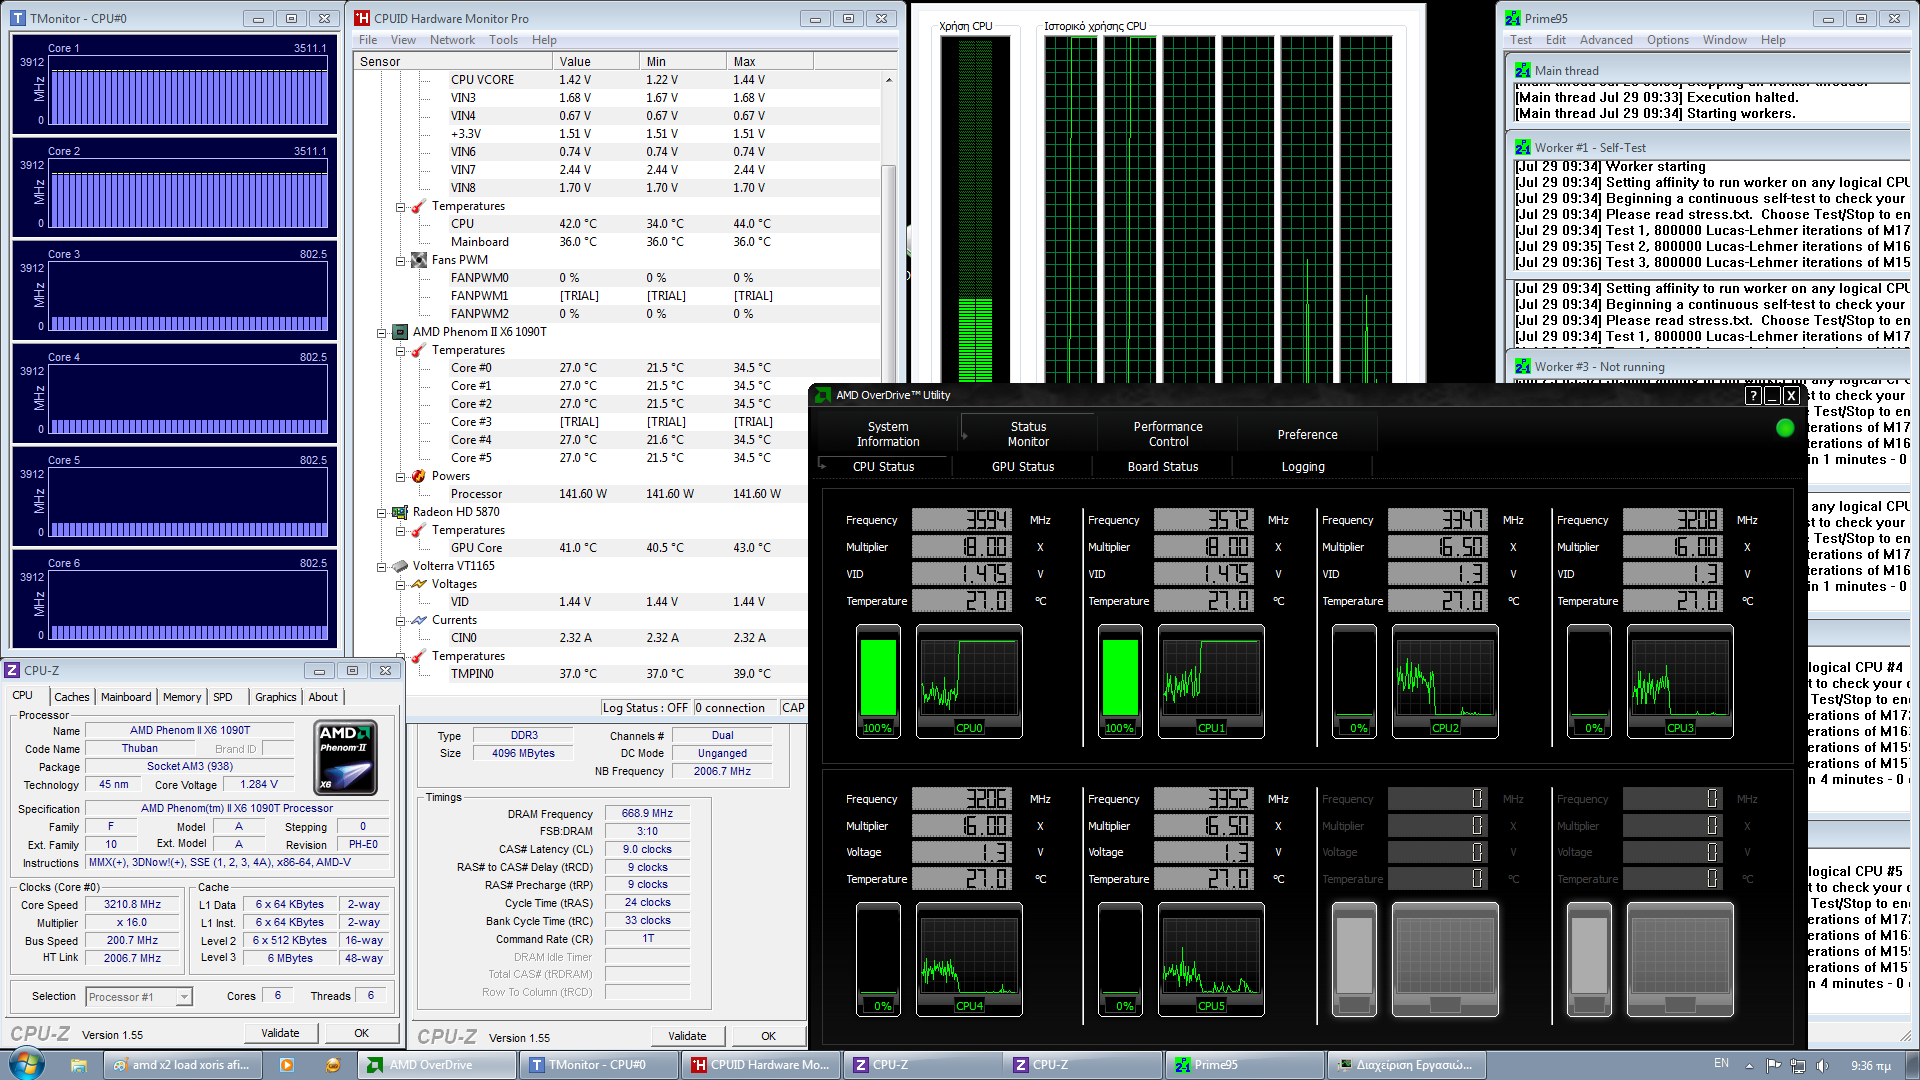Switch to SPD tab in CPU-Z
Screen dimensions: 1920x1080
223,697
